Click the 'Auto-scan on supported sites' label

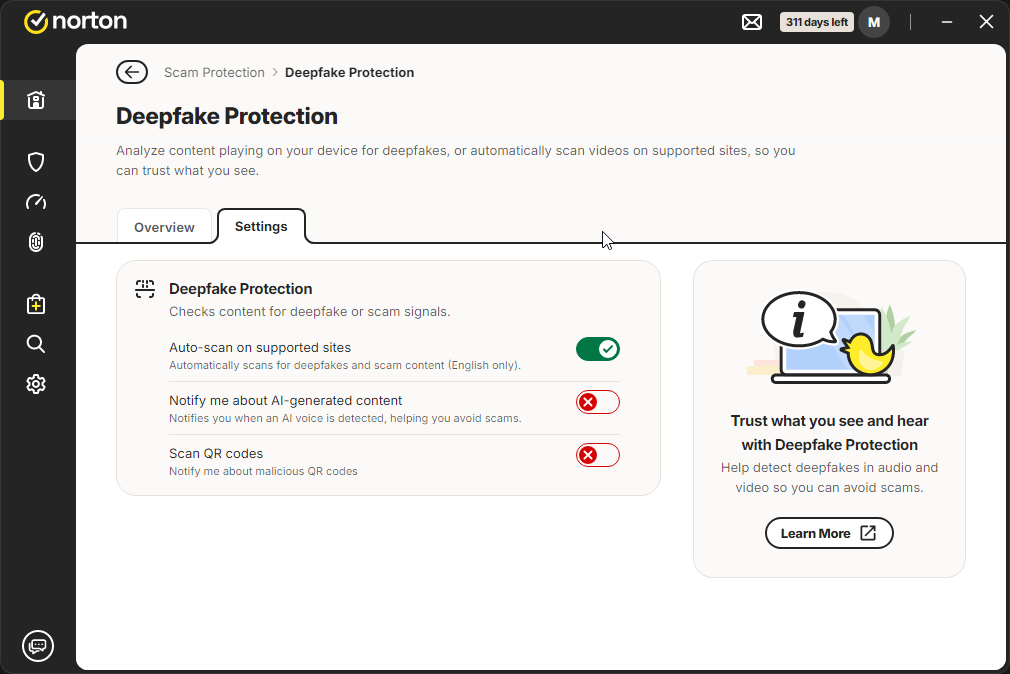[260, 348]
